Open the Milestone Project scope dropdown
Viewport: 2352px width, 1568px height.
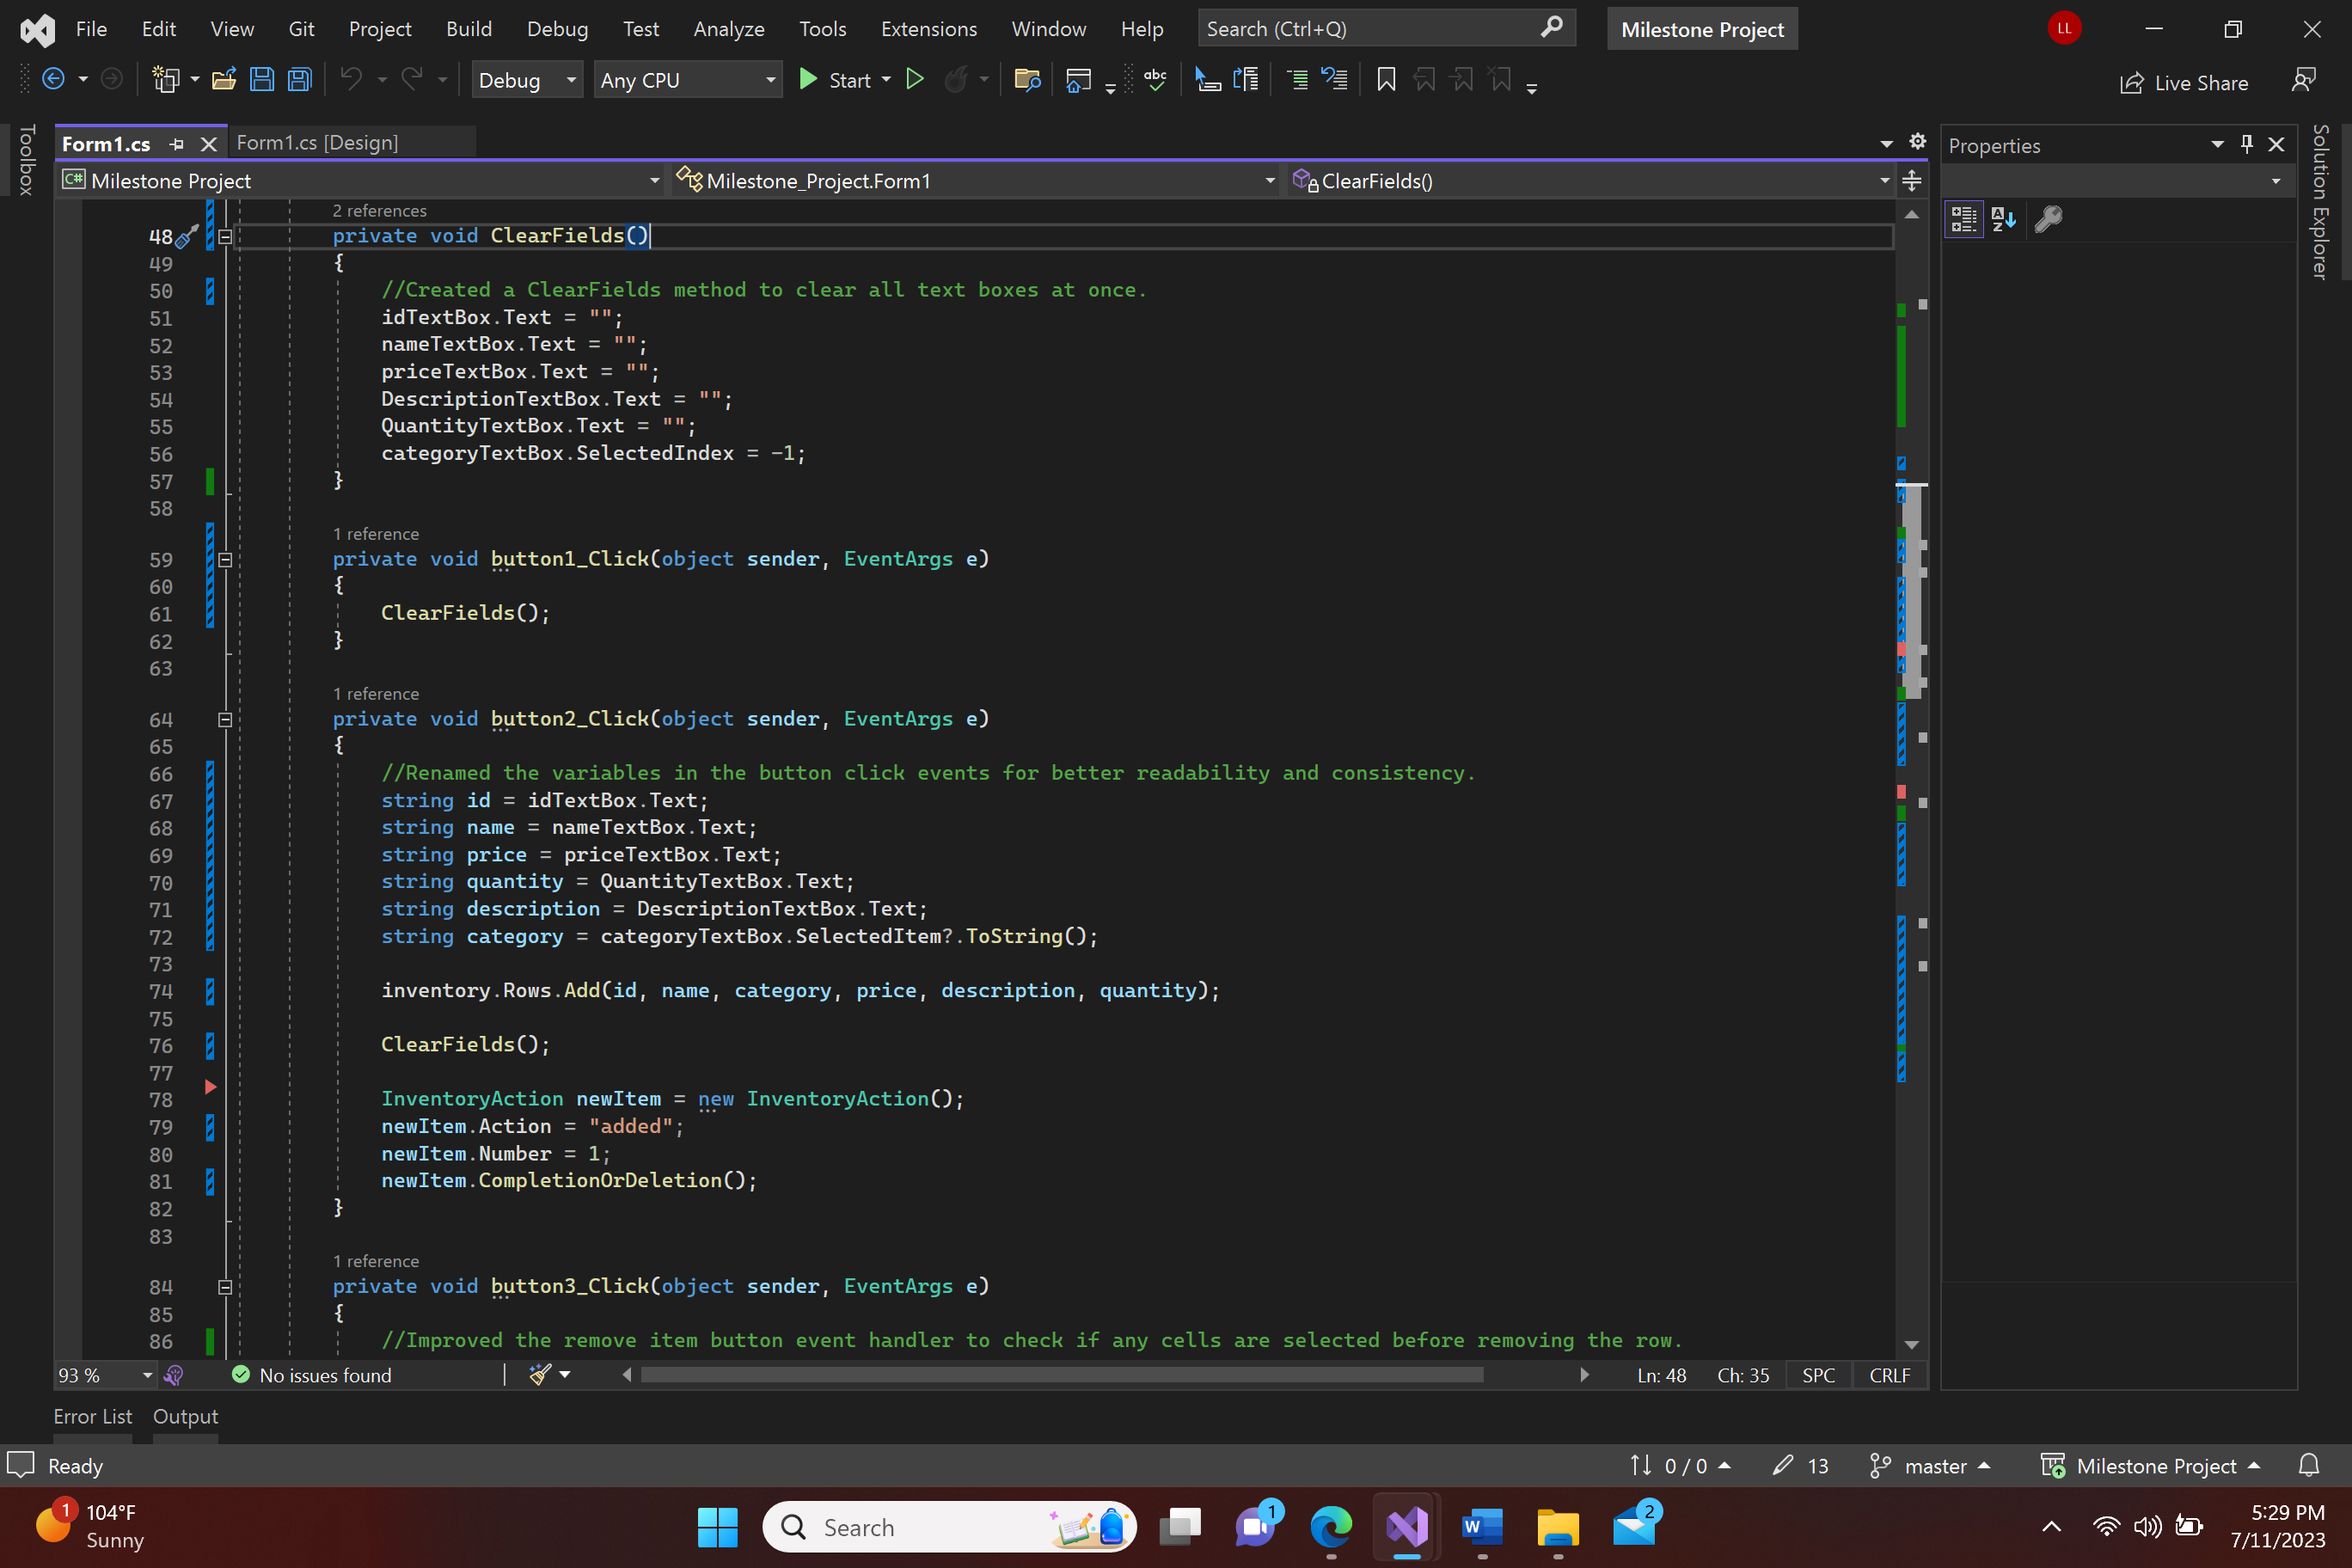click(360, 181)
